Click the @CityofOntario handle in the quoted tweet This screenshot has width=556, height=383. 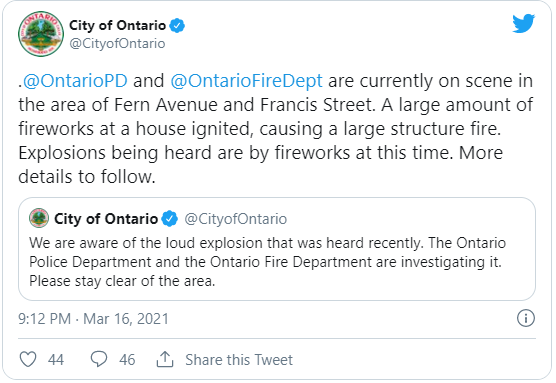(x=235, y=219)
